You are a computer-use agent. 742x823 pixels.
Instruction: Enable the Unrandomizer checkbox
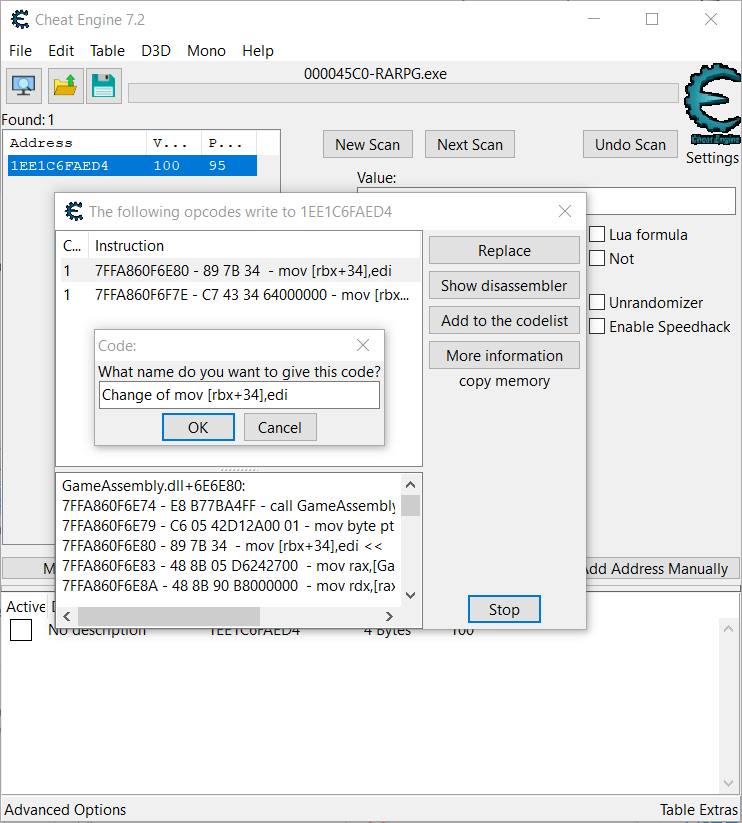click(x=597, y=302)
